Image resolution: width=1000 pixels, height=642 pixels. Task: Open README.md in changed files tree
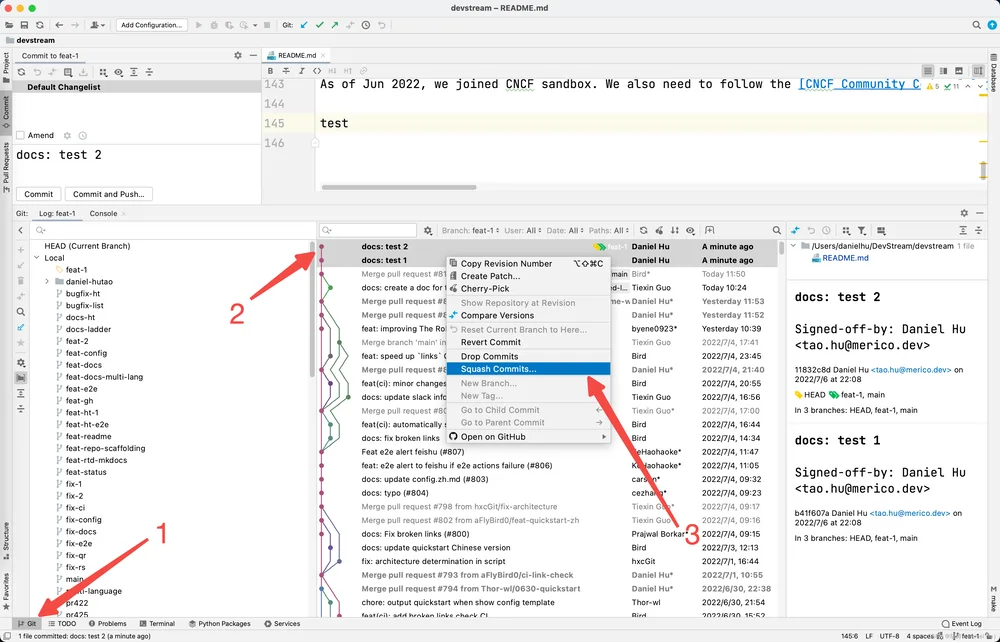click(844, 258)
